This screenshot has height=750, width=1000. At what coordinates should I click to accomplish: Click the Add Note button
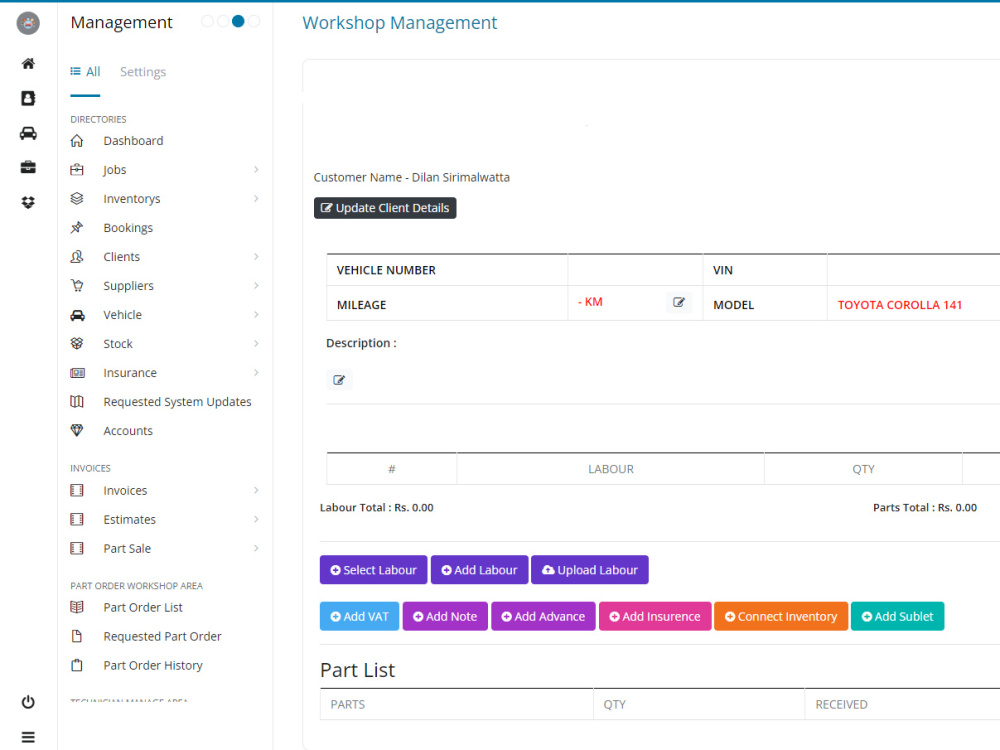click(445, 616)
